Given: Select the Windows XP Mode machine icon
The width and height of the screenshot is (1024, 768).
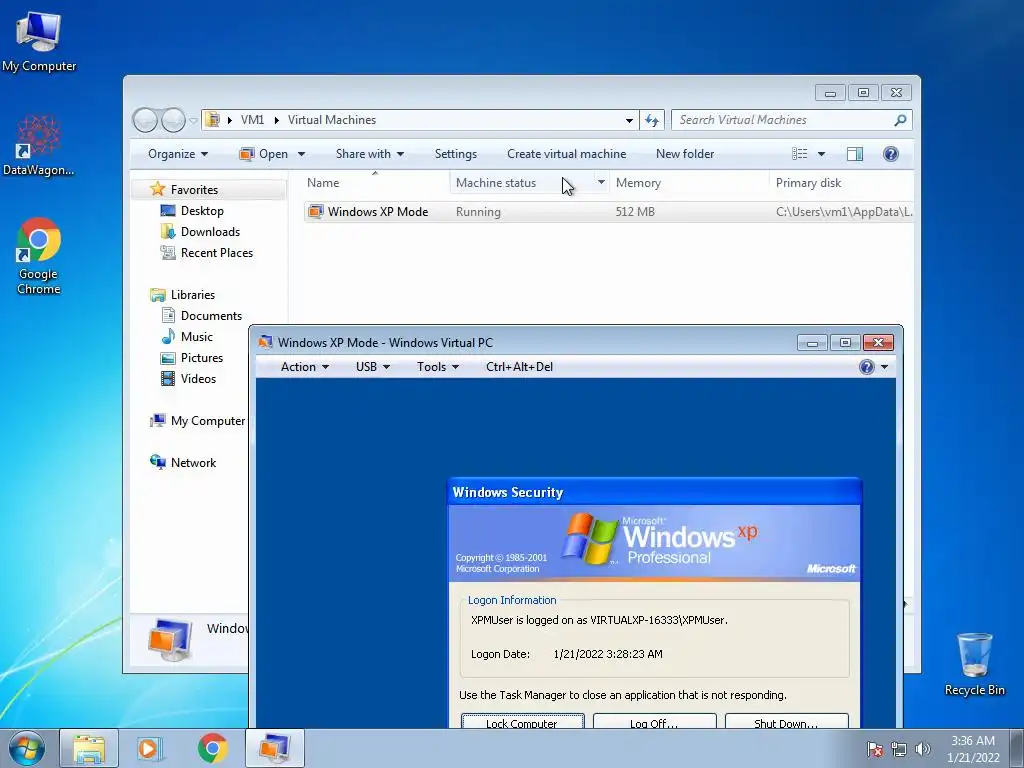Looking at the screenshot, I should 315,212.
